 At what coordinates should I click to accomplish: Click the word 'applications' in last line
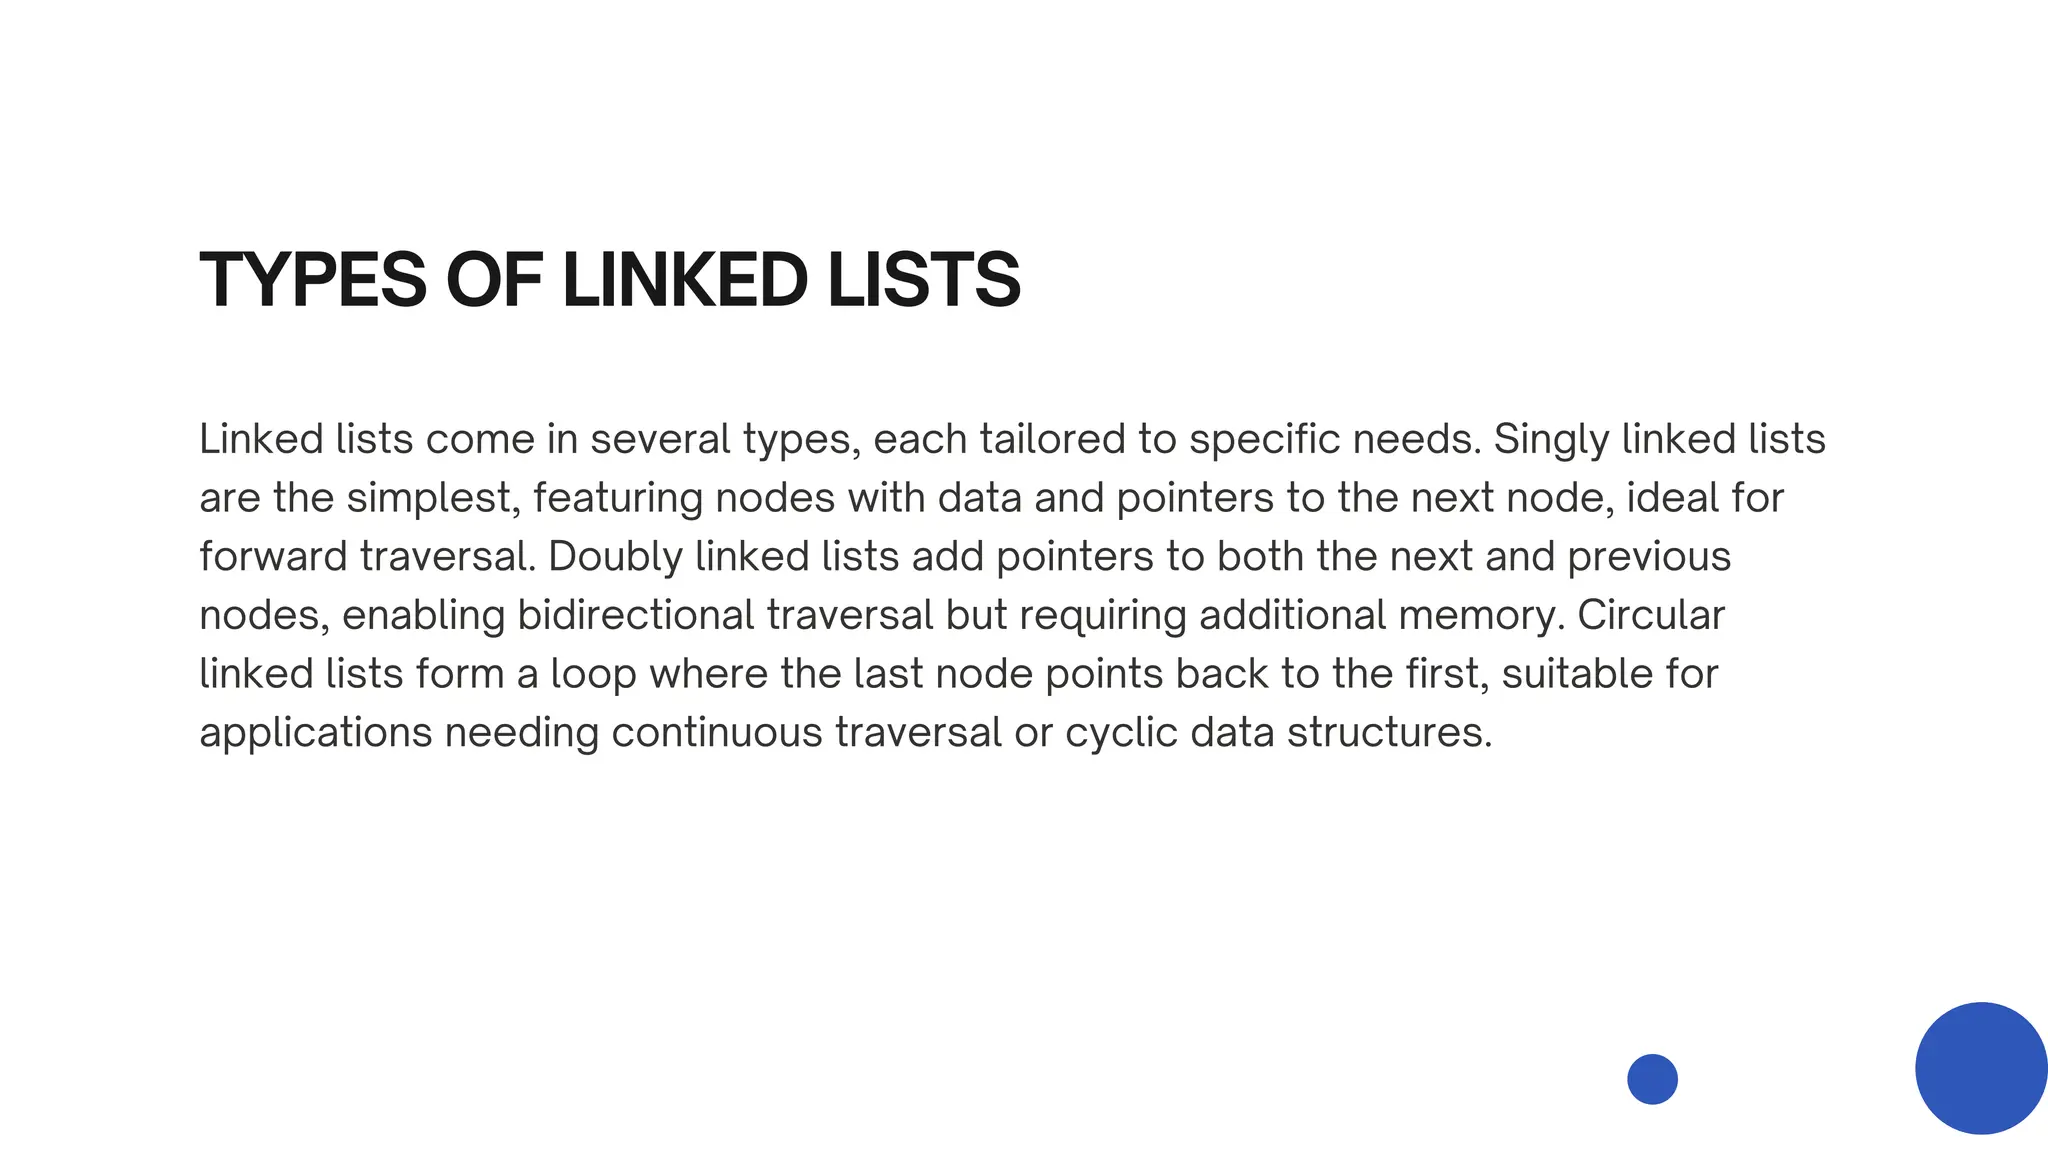point(316,733)
